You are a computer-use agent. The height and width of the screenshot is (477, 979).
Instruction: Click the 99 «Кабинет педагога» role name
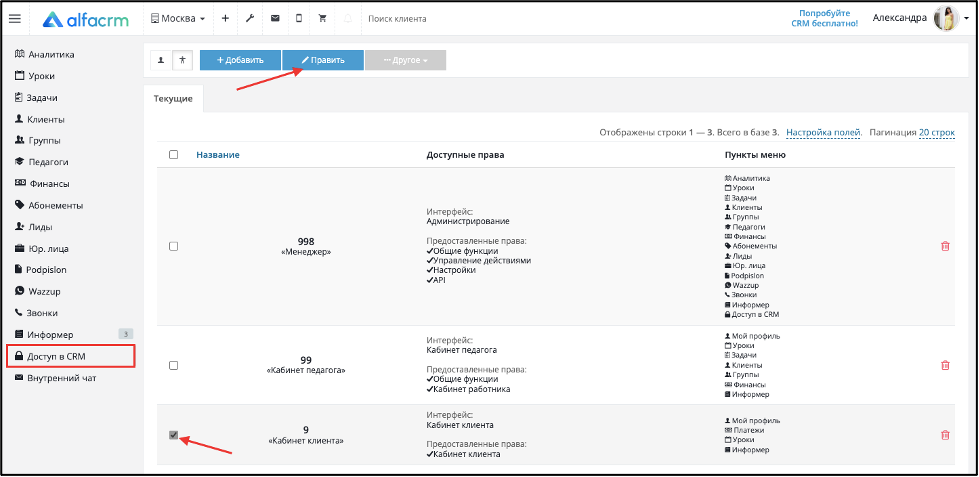[306, 365]
